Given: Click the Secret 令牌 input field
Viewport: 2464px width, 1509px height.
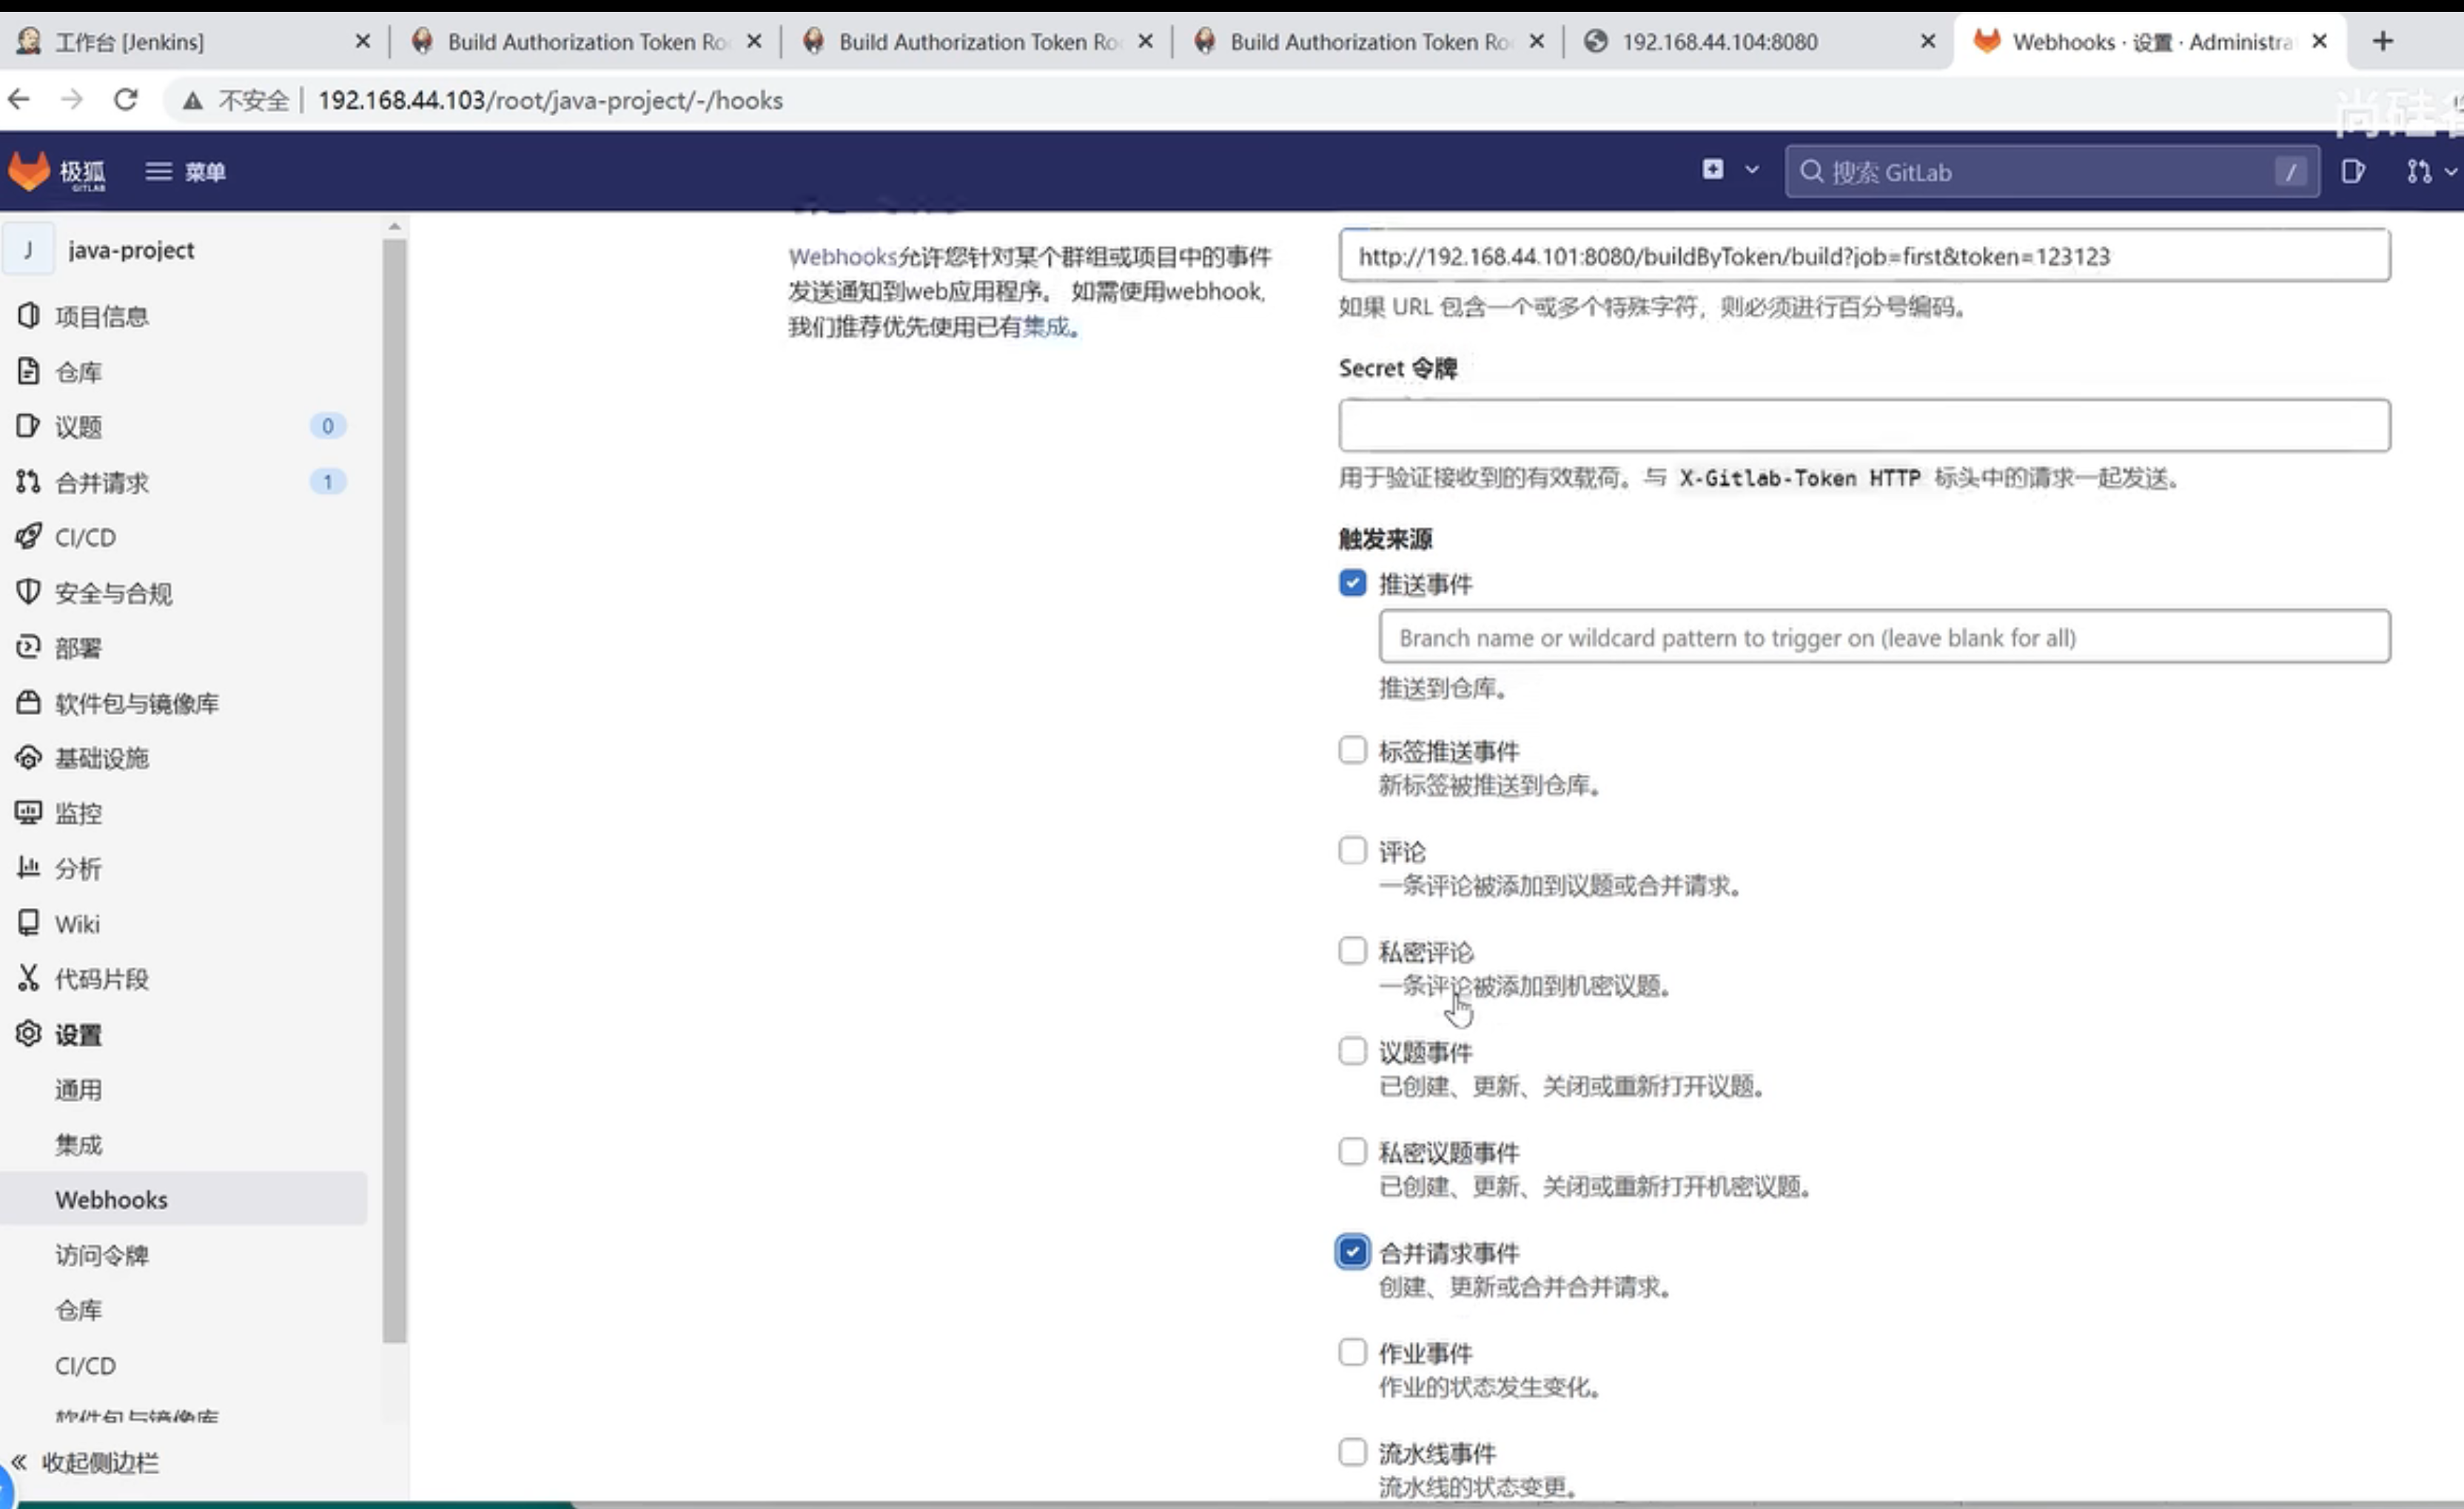Looking at the screenshot, I should tap(1864, 426).
